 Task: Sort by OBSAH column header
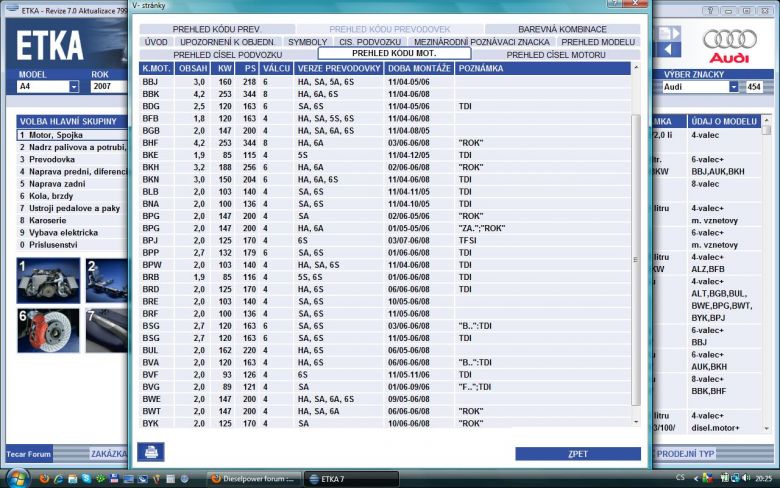click(193, 68)
